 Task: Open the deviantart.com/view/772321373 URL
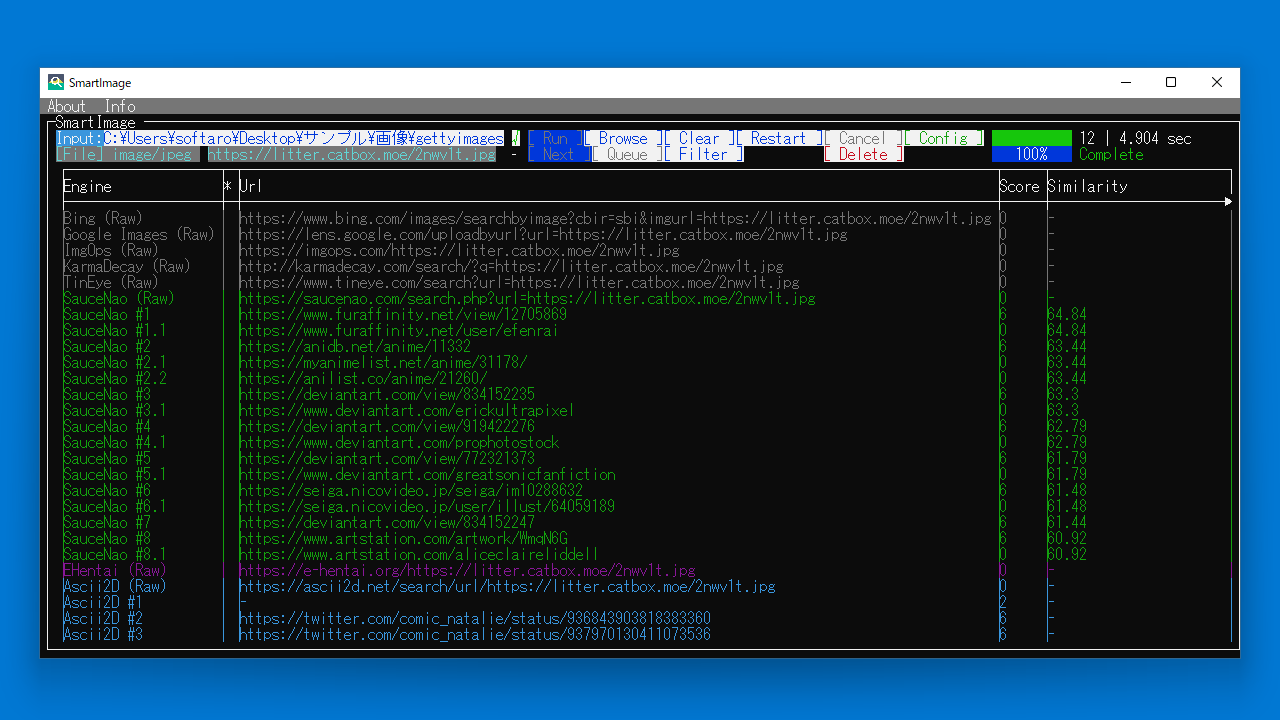pyautogui.click(x=387, y=458)
